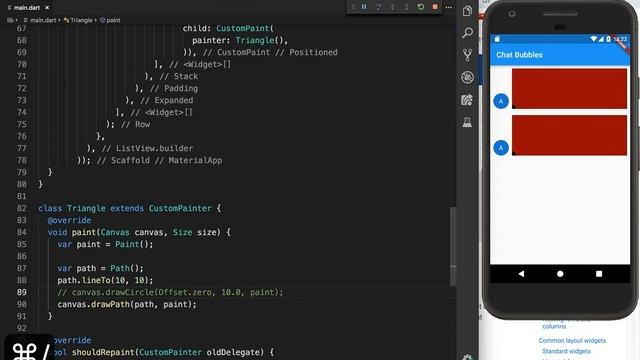Open the Search view in activity bar
The width and height of the screenshot is (640, 360).
coord(467,33)
